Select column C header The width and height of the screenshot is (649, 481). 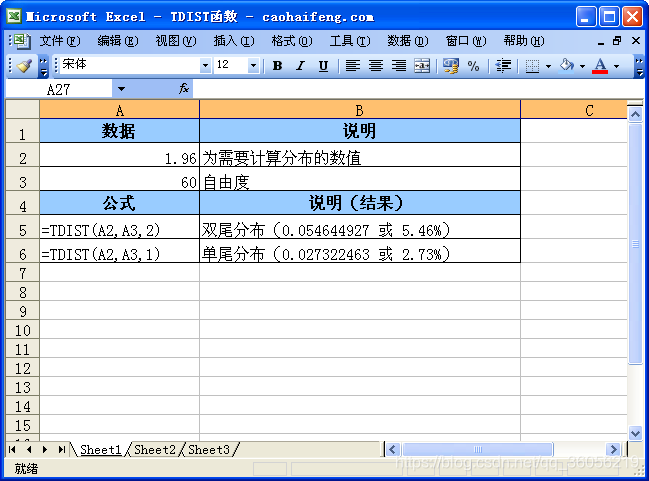[574, 110]
